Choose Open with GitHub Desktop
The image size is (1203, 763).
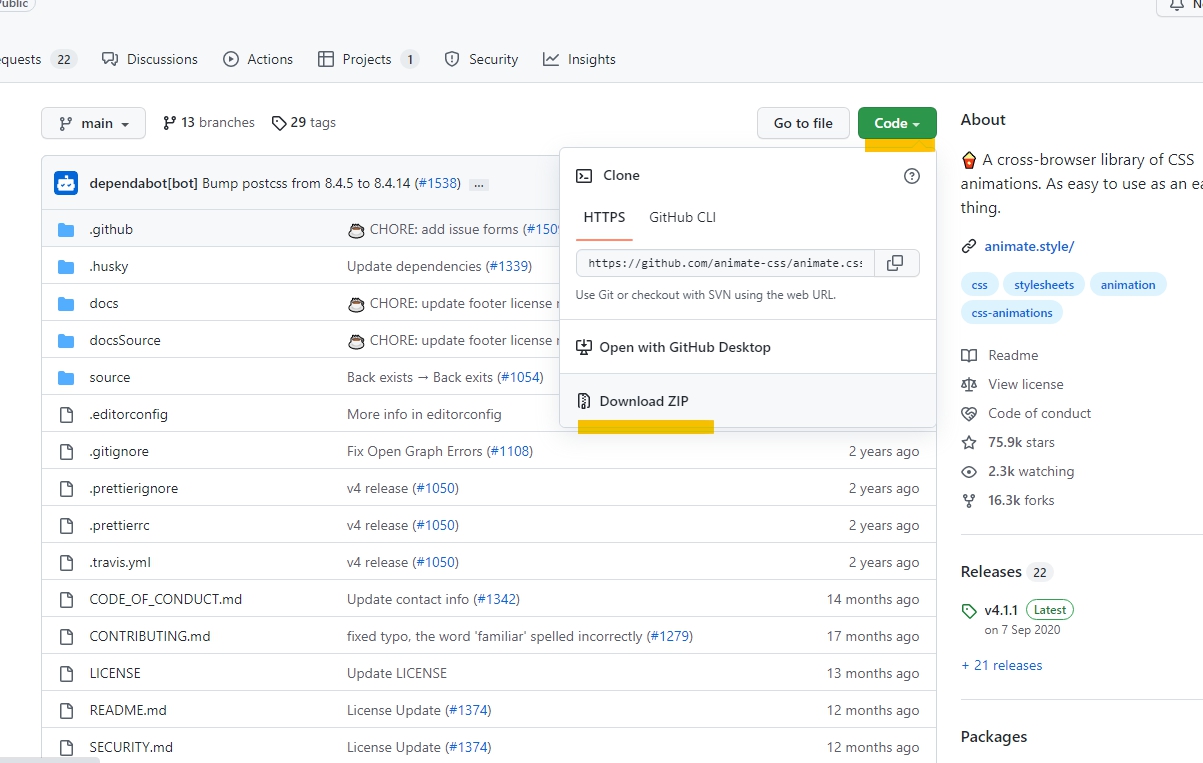coord(748,347)
